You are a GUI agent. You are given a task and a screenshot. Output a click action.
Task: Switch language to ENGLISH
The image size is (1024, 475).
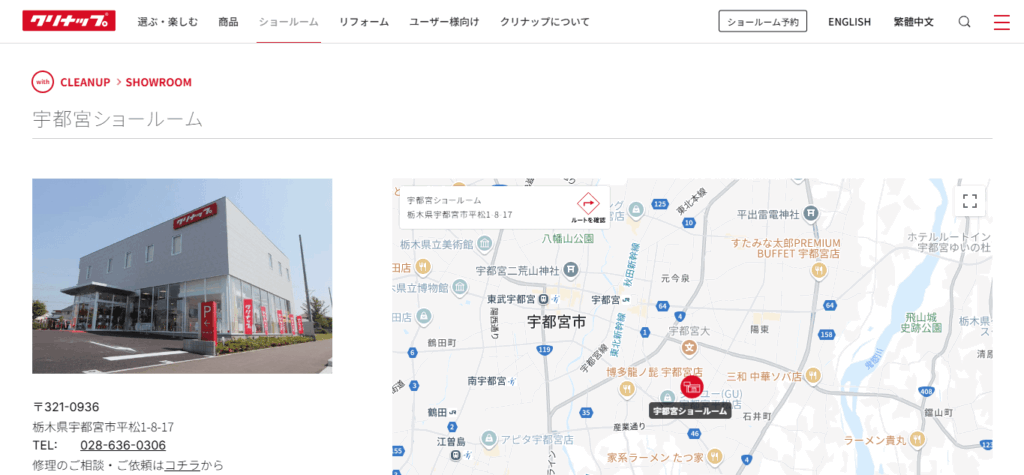849,22
